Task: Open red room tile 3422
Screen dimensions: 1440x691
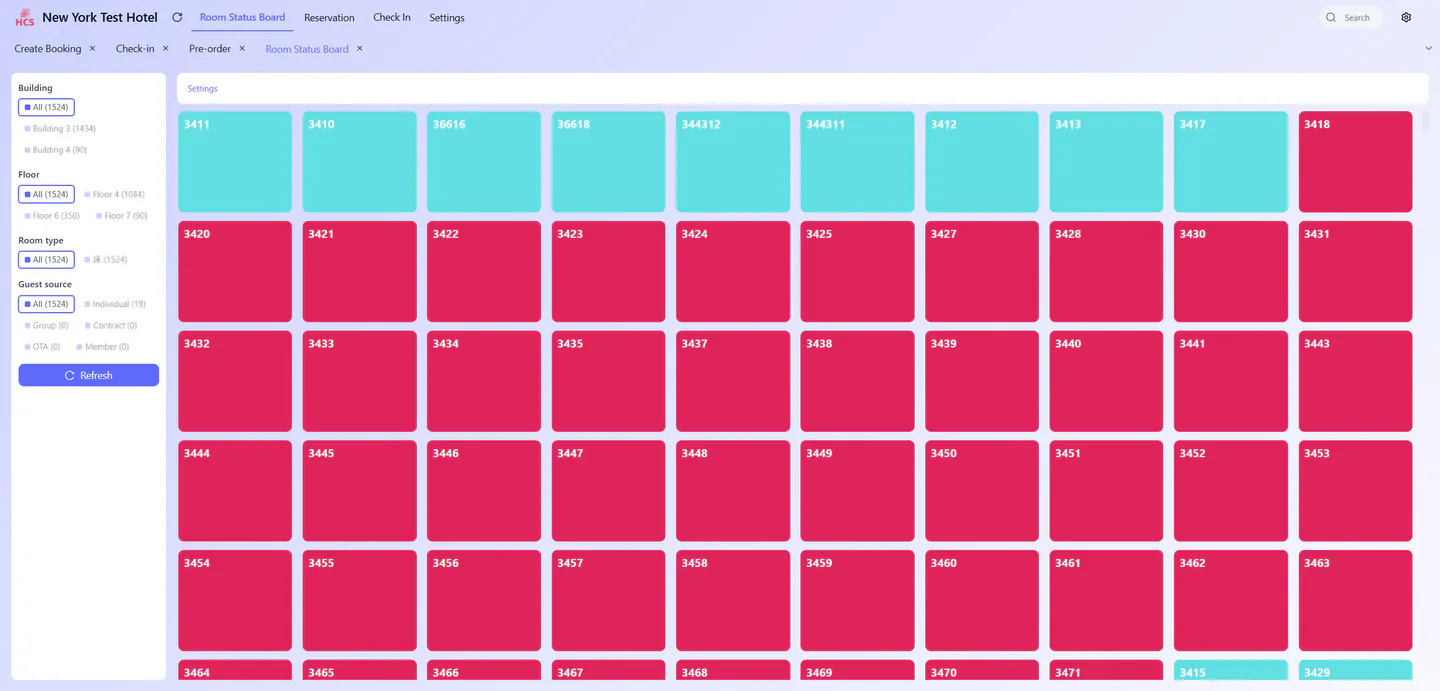Action: pos(484,271)
